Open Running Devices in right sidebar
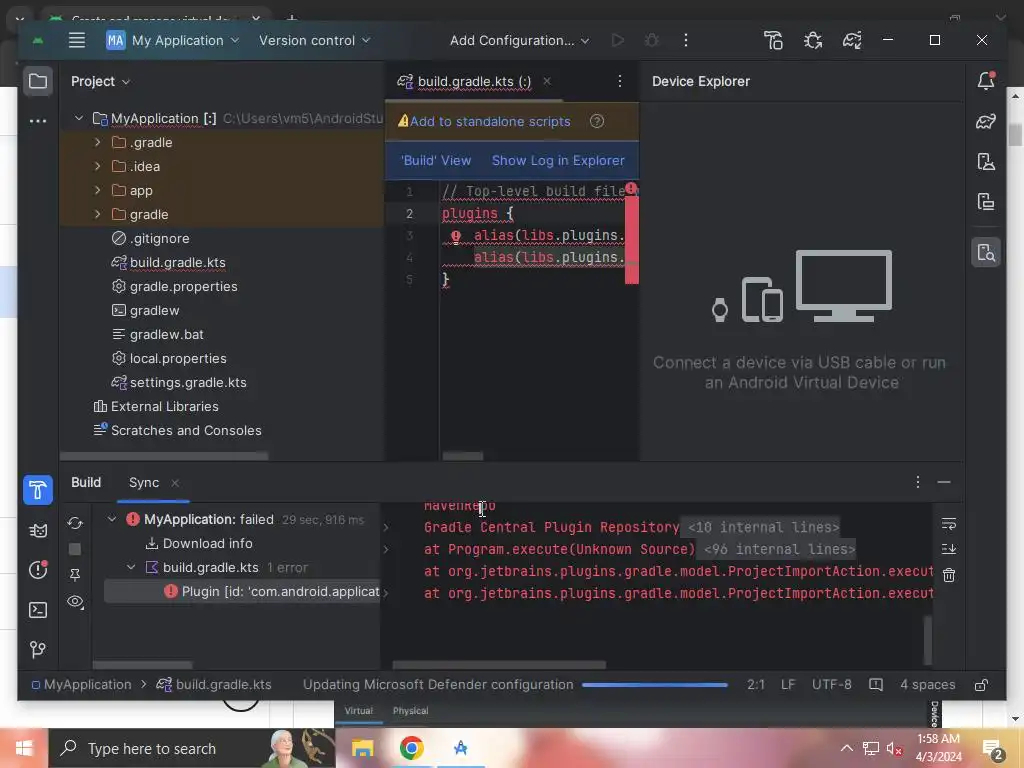 (x=986, y=201)
